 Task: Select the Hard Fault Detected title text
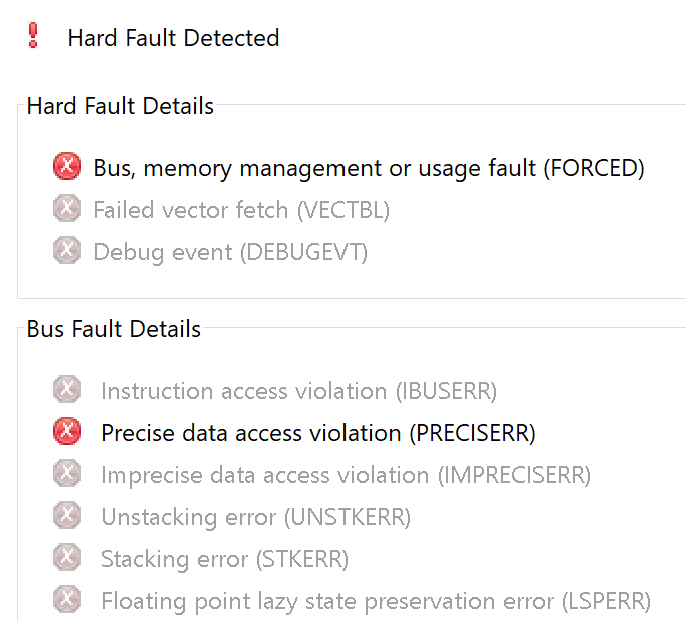coord(173,38)
